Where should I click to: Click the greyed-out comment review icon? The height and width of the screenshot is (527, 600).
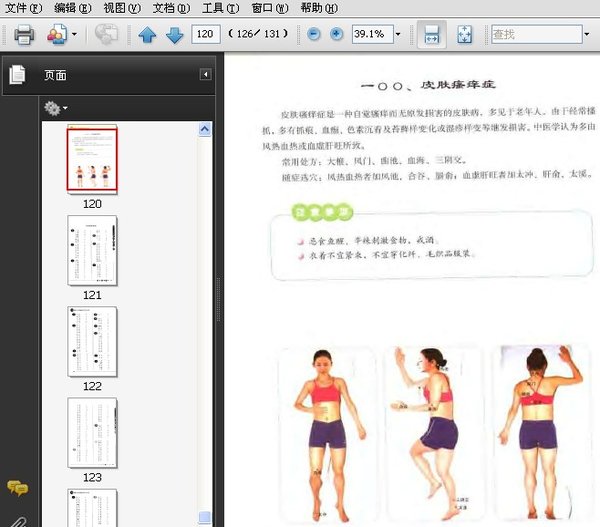106,34
